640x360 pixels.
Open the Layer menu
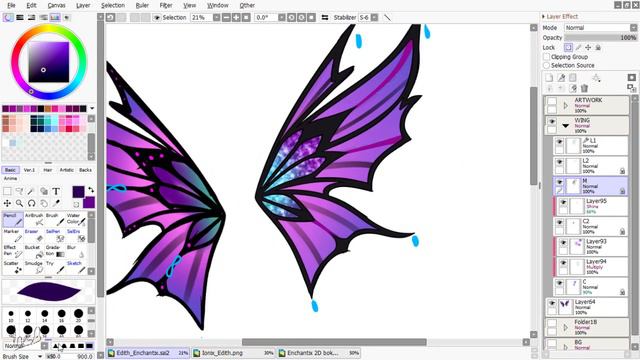click(x=83, y=5)
